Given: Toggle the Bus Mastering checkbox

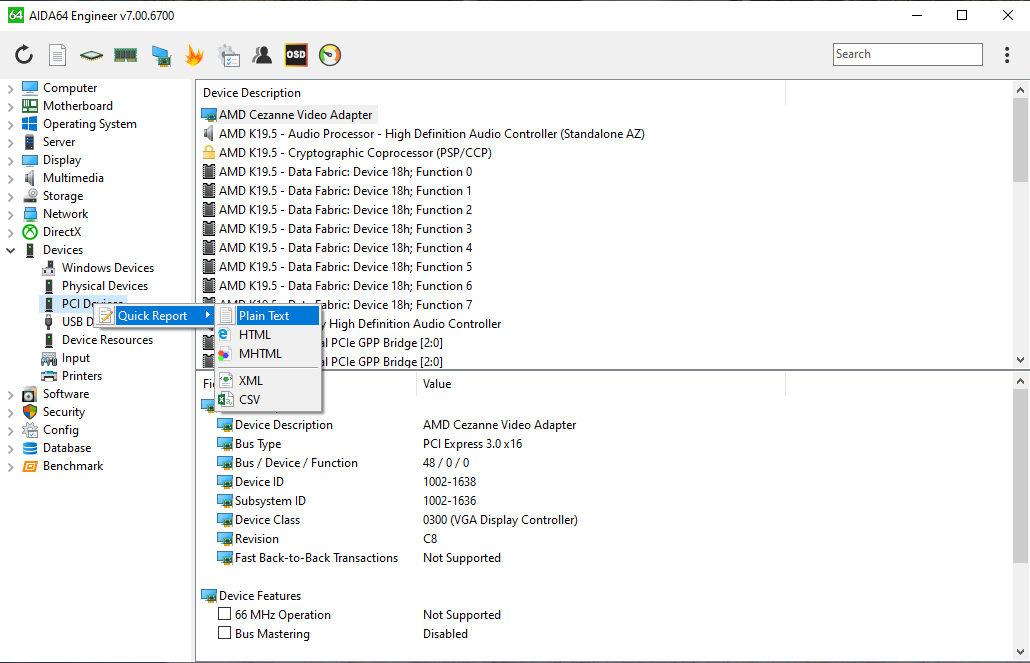Looking at the screenshot, I should (225, 633).
